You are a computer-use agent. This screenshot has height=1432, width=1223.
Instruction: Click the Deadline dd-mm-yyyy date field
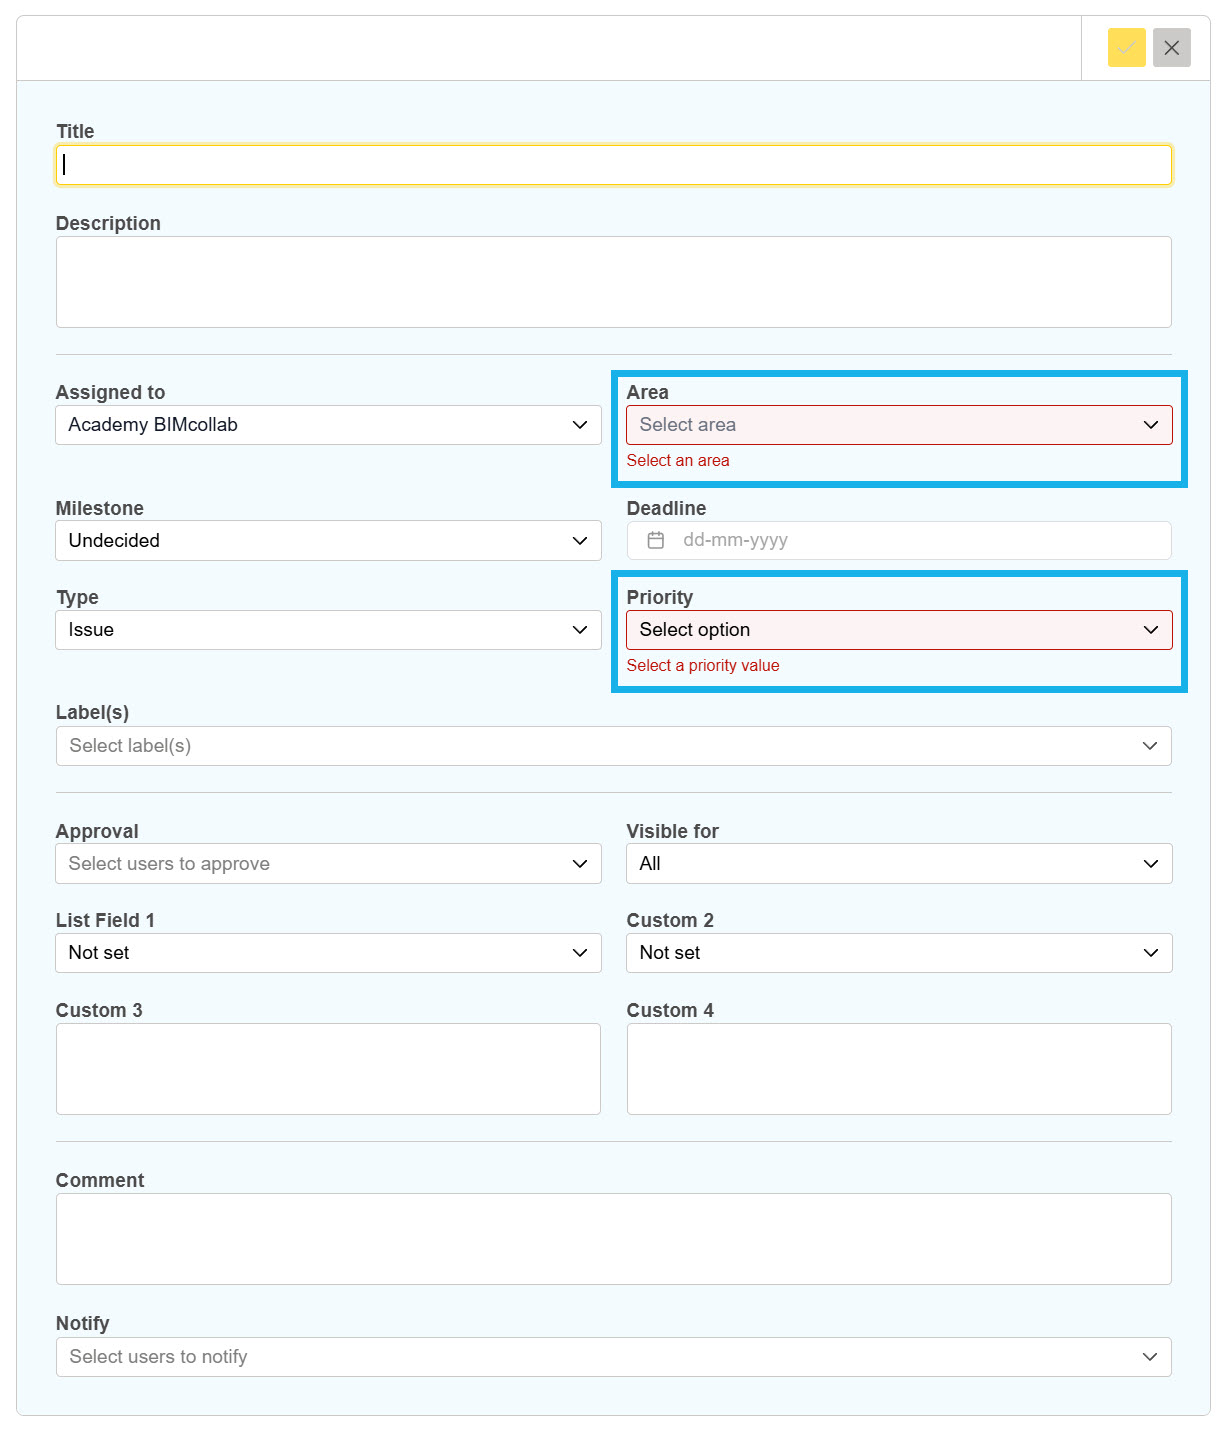[899, 540]
